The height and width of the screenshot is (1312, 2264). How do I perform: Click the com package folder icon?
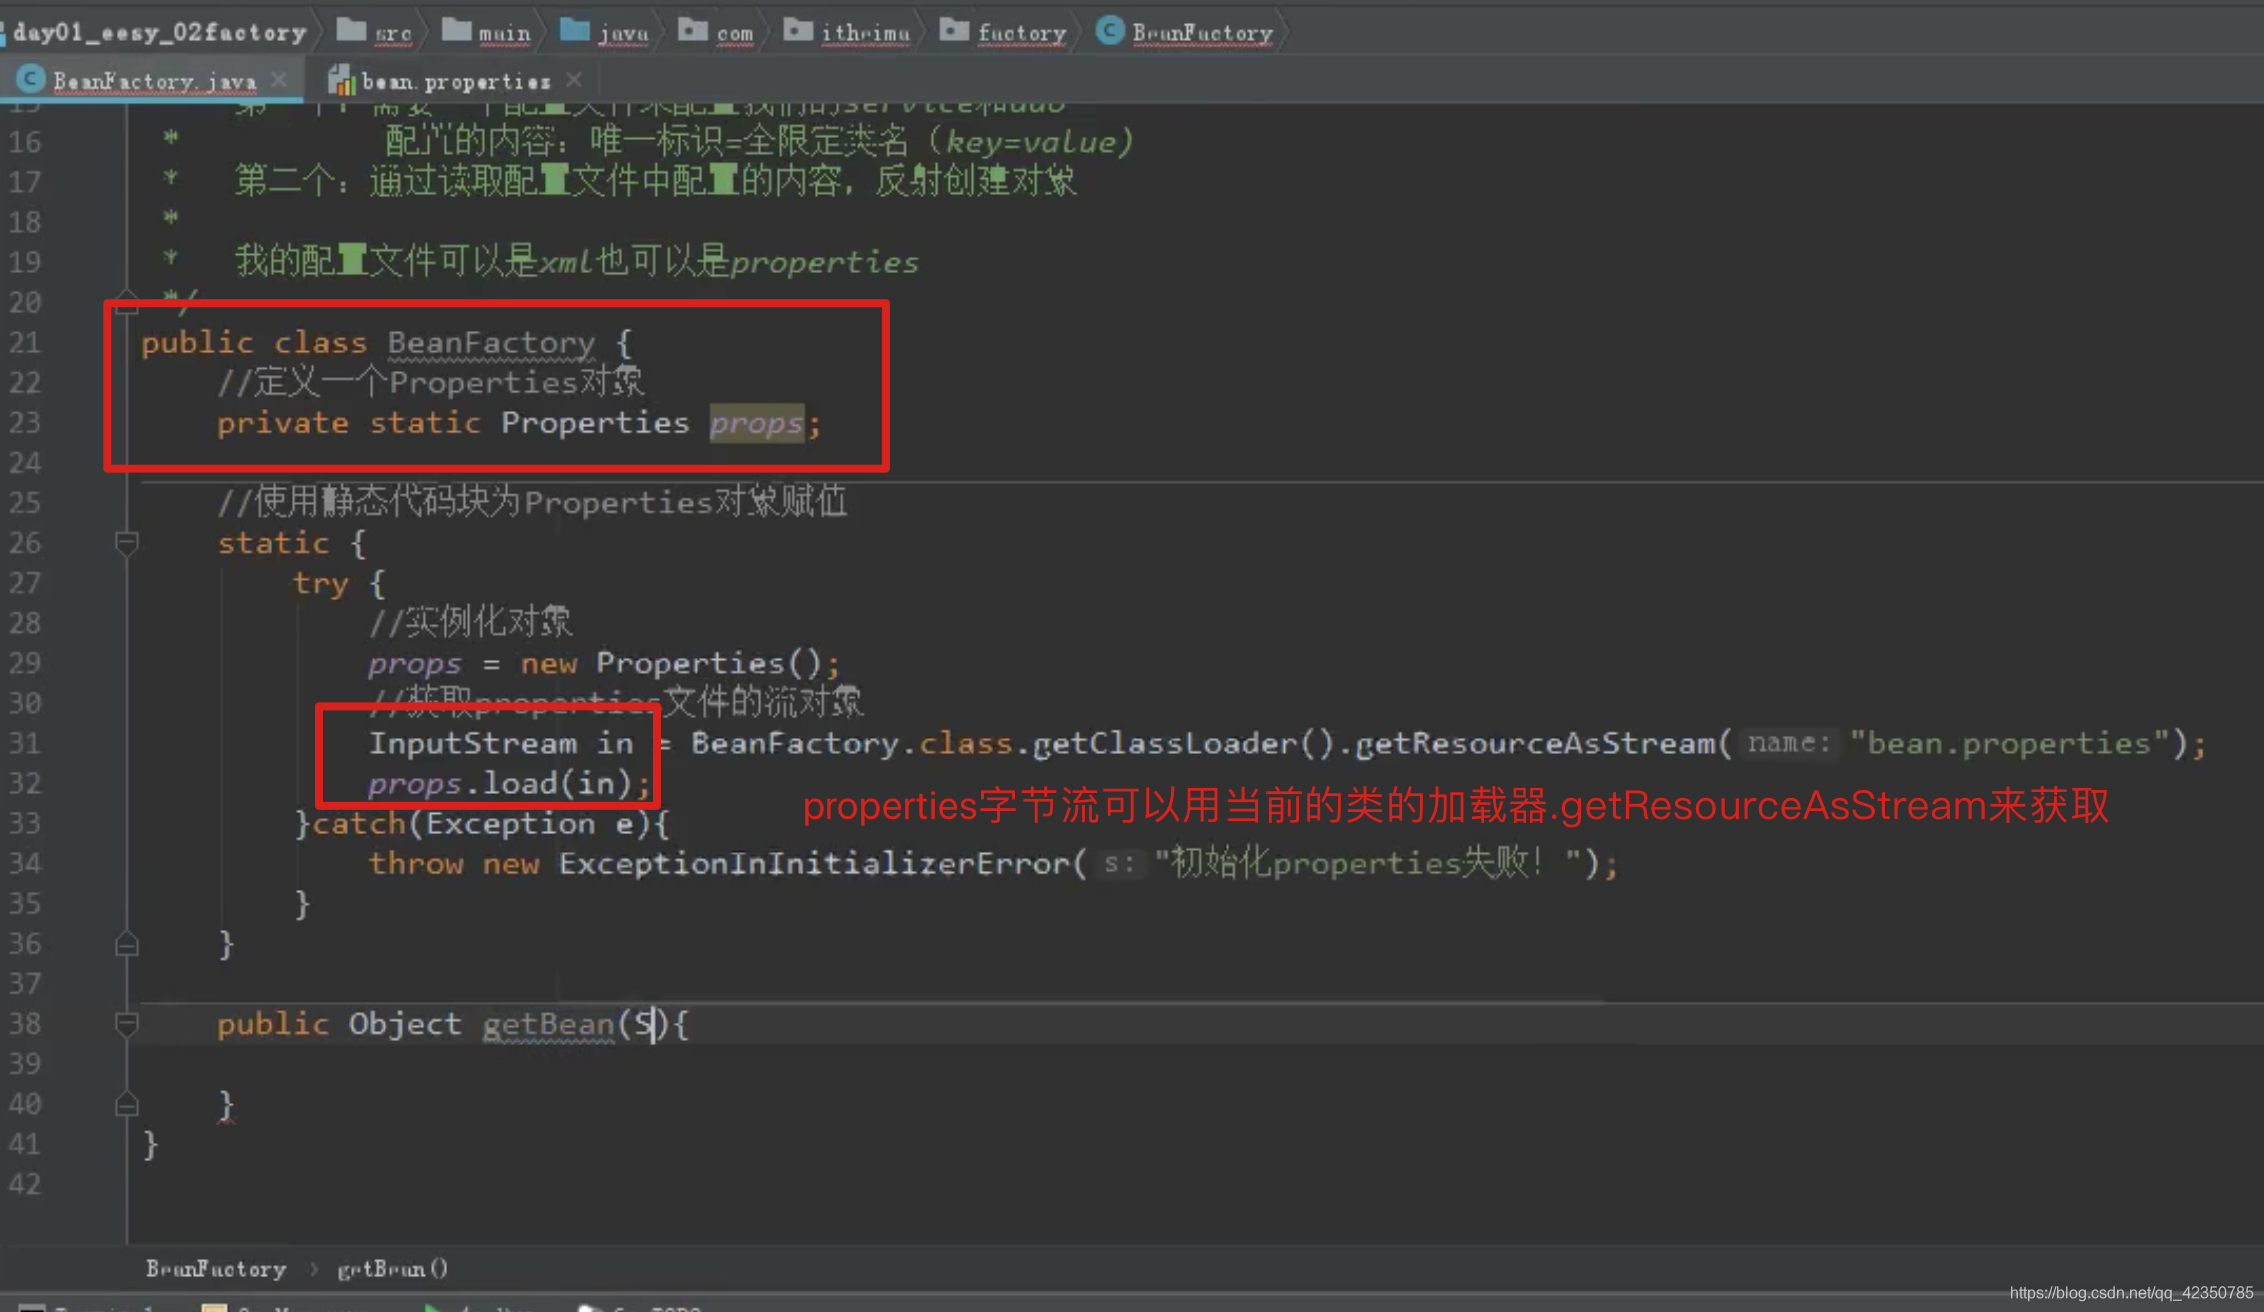692,30
